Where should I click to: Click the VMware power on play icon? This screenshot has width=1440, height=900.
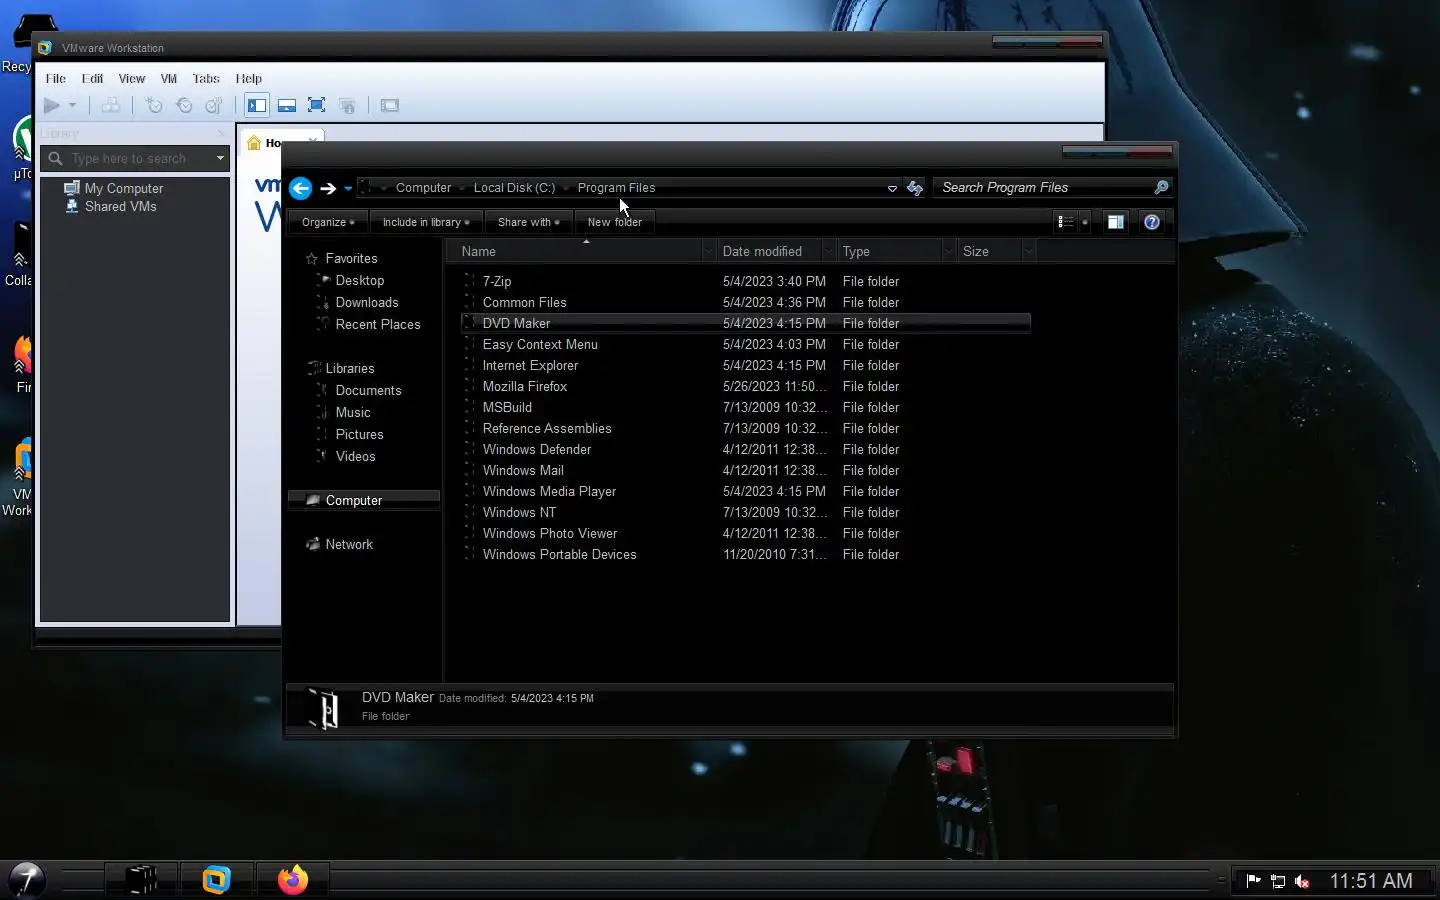[52, 105]
